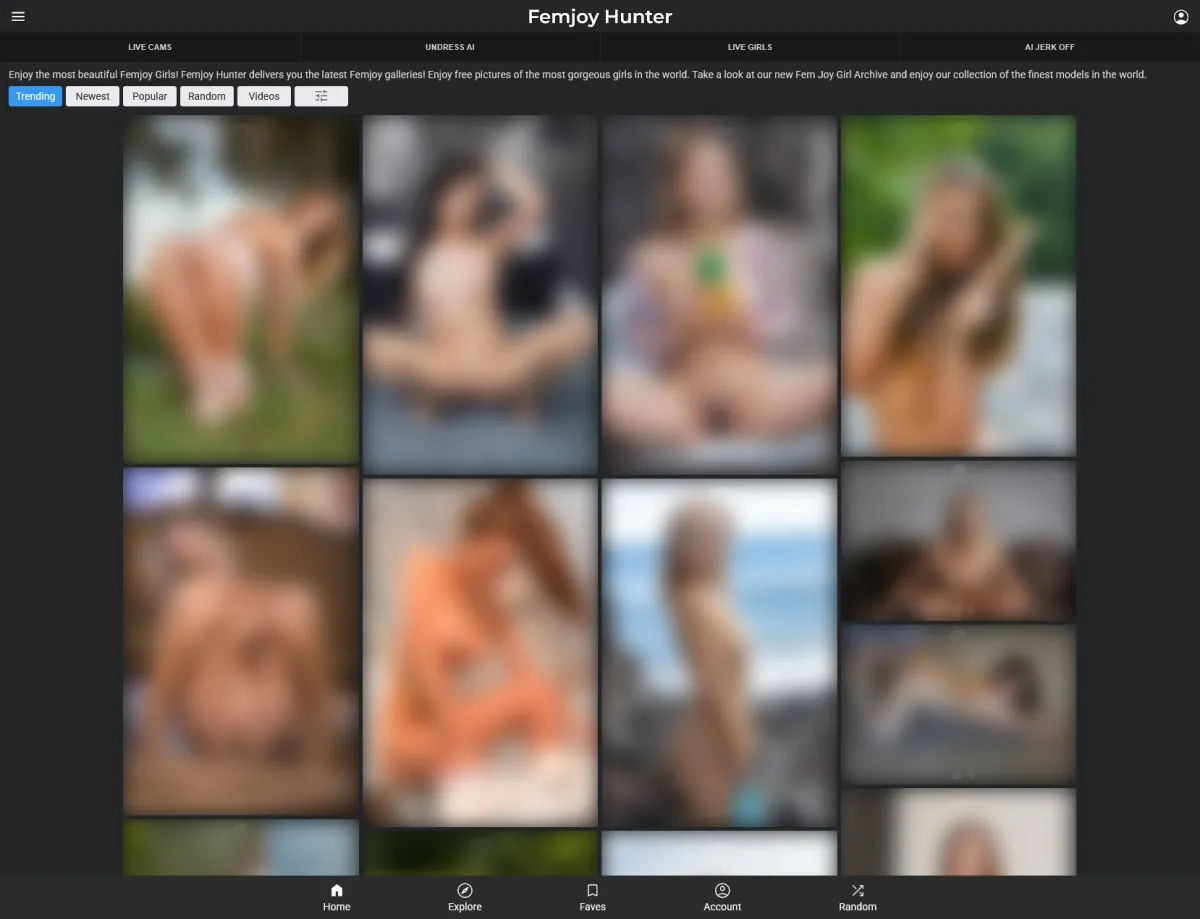Open the thumbnail with green leafy background
The height and width of the screenshot is (919, 1200).
point(958,285)
